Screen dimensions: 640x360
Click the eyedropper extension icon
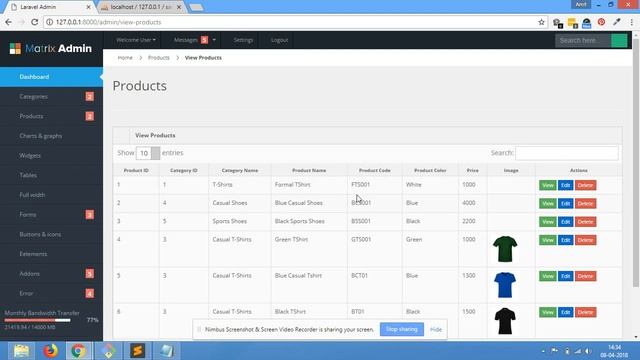(x=616, y=22)
